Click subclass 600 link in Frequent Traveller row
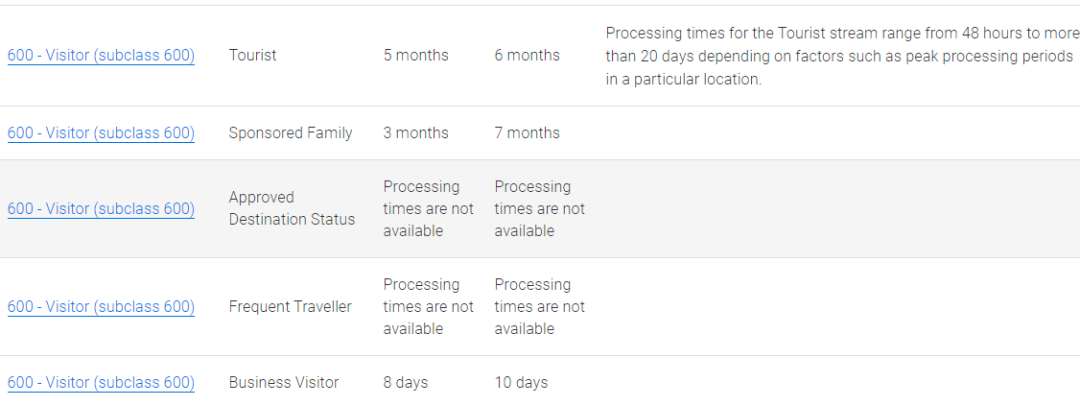 [x=101, y=307]
